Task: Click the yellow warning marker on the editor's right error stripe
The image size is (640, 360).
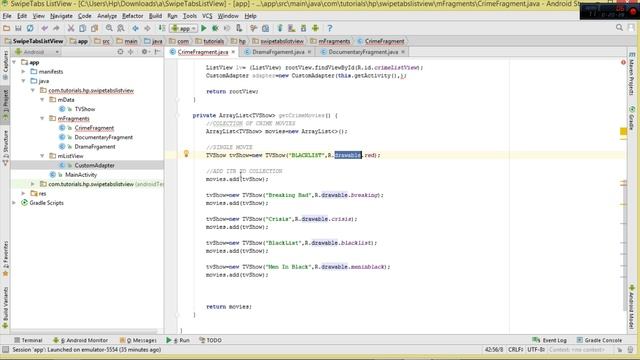Action: point(623,131)
